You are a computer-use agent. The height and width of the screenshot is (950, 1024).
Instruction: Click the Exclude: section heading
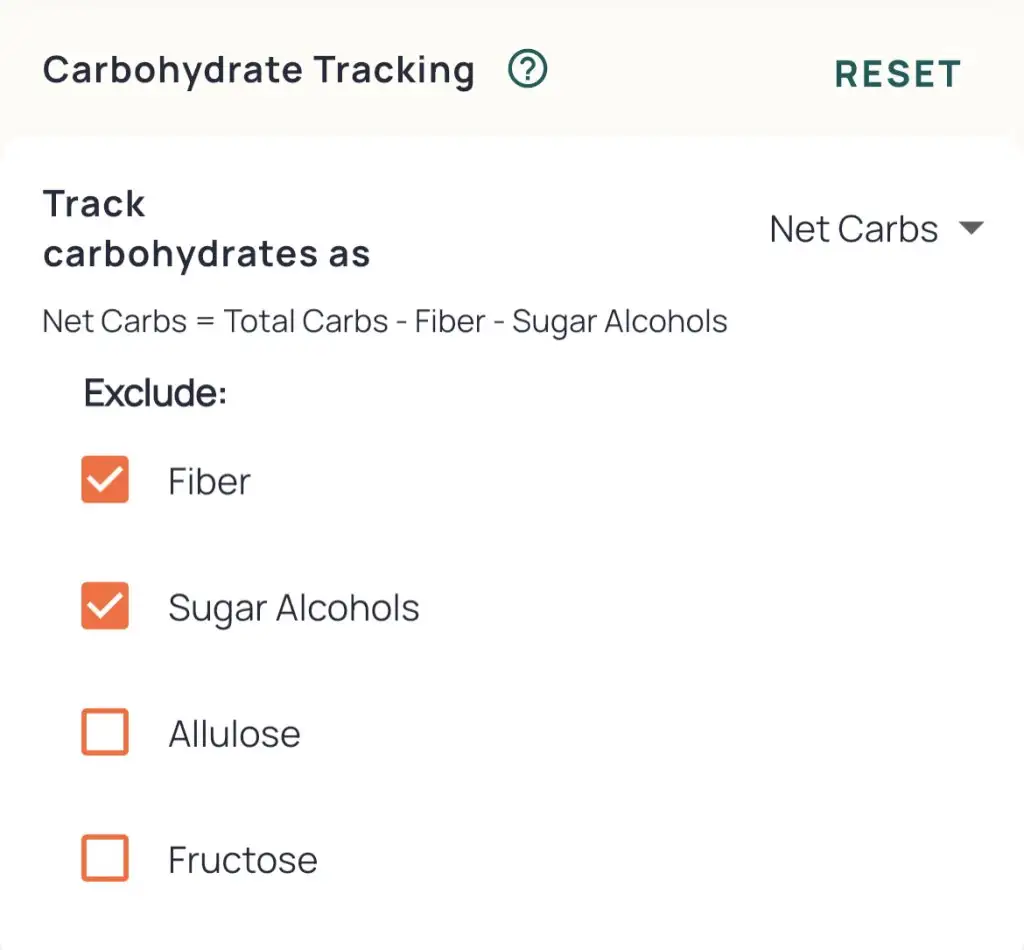[x=155, y=392]
